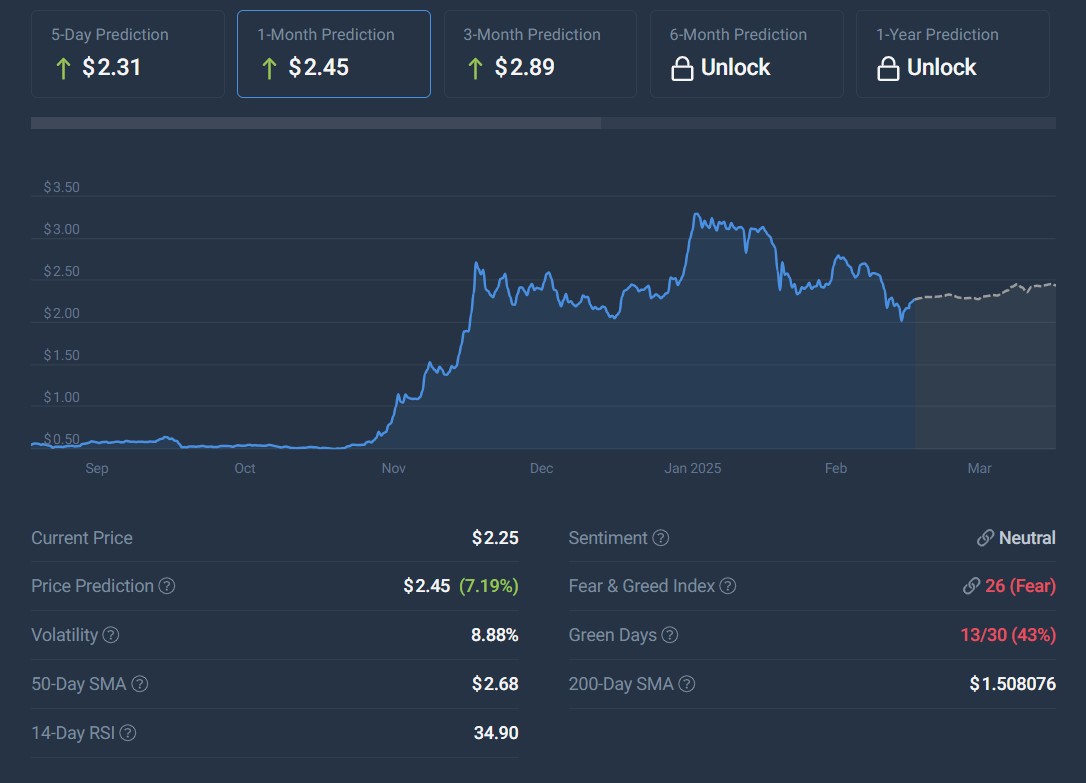Switch to the 3-Month Prediction tab
Image resolution: width=1086 pixels, height=783 pixels.
[540, 54]
